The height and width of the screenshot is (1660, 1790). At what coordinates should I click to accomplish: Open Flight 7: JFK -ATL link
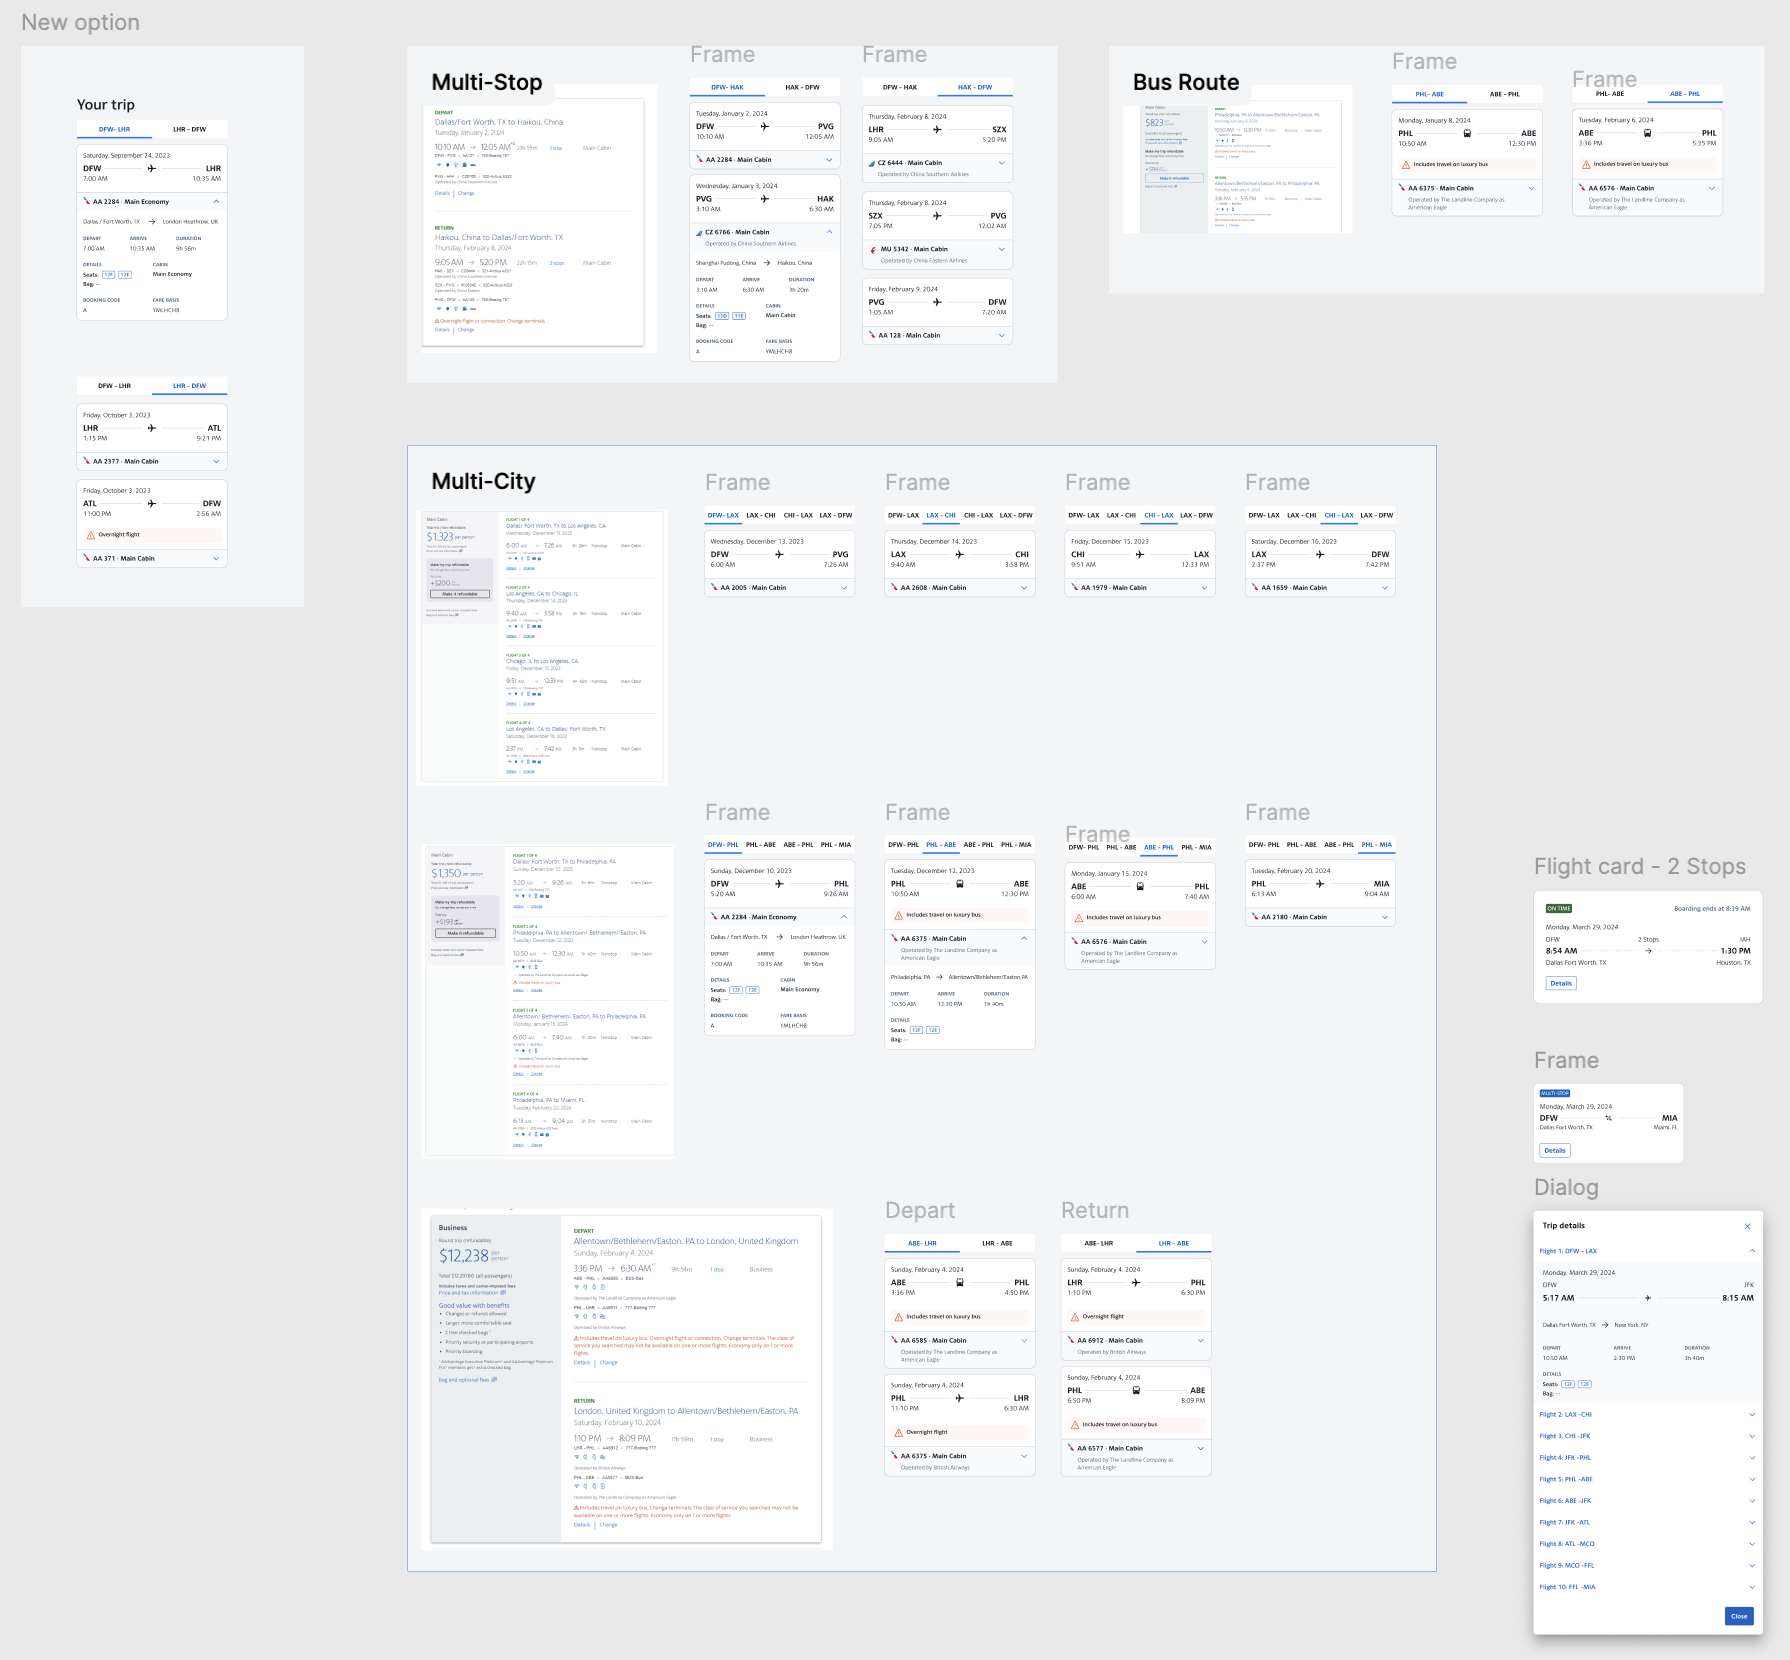(x=1565, y=1522)
